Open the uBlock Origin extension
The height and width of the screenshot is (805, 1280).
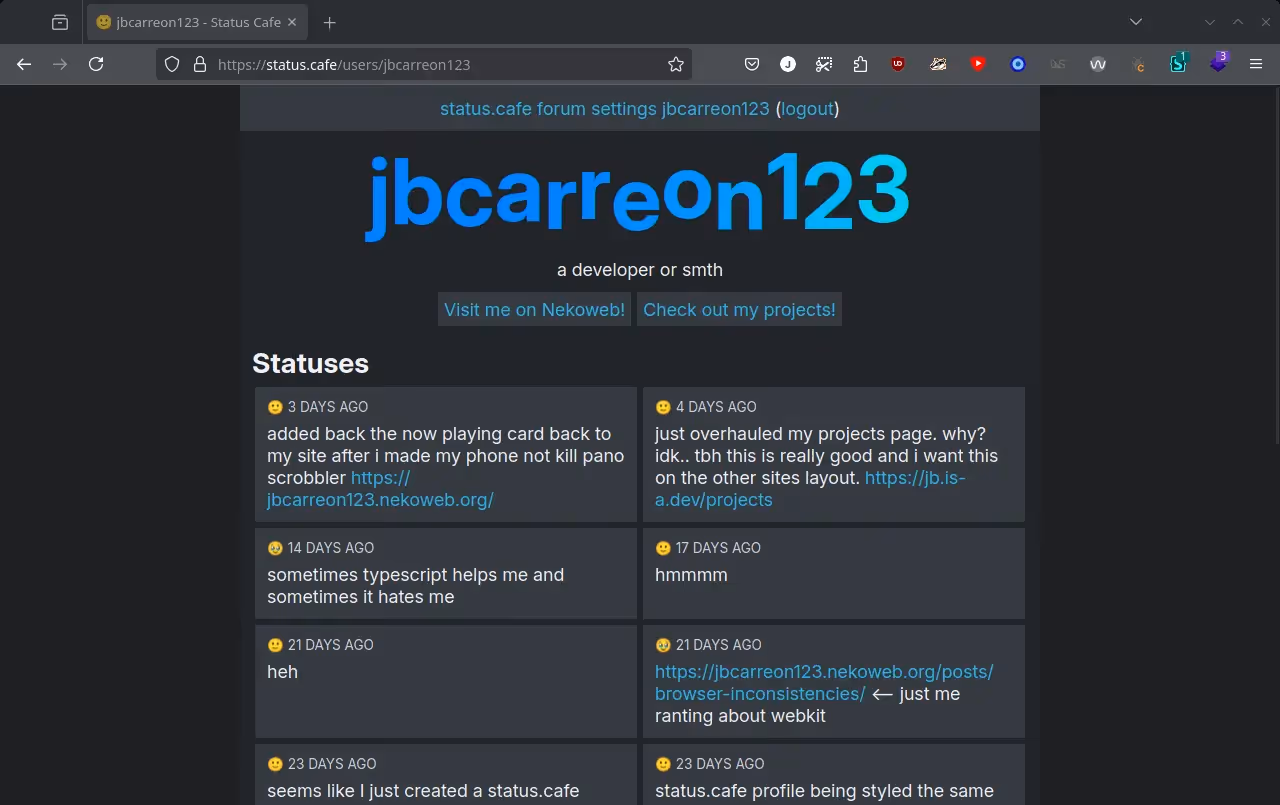898,63
